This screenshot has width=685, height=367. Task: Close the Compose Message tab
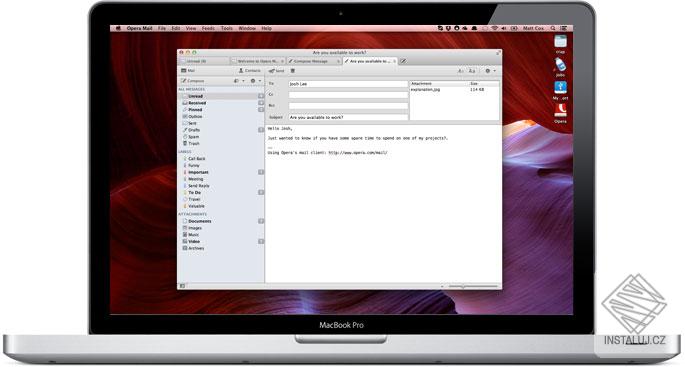click(338, 61)
